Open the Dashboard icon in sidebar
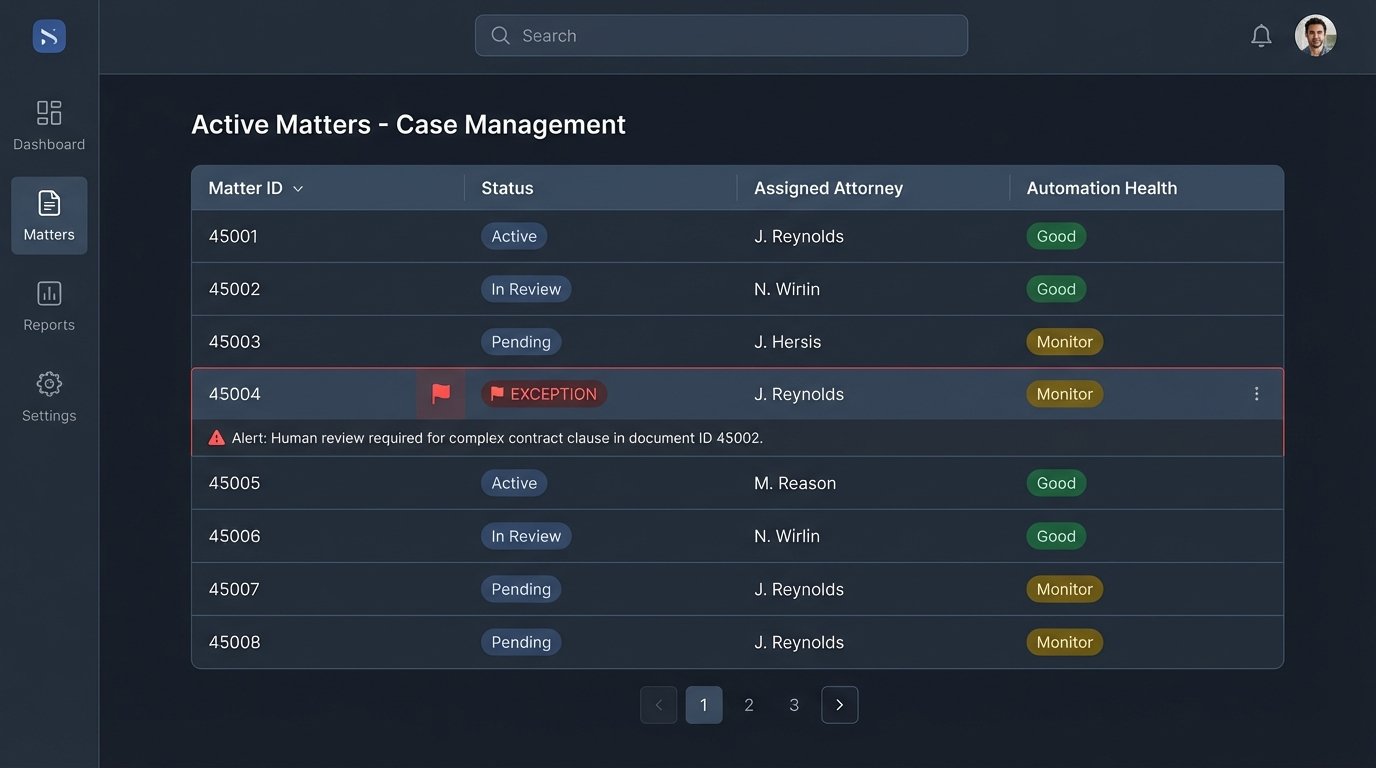 point(49,112)
